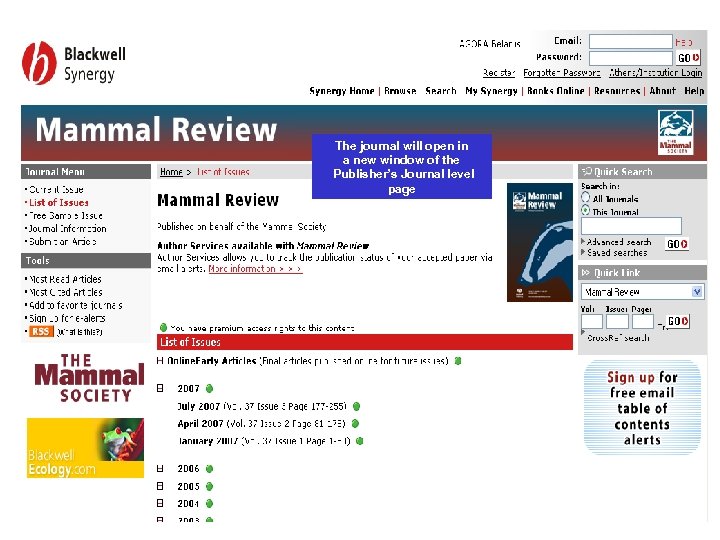Screen dimensions: 720x540
Task: Open Books Online in the top menu
Action: click(x=556, y=91)
